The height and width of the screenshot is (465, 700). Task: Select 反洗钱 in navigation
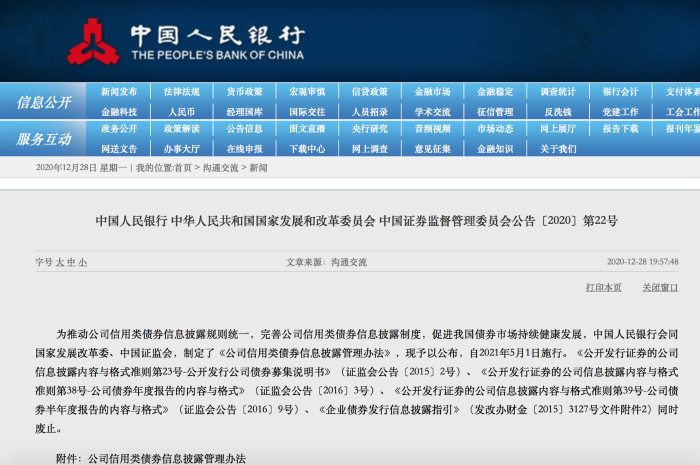click(558, 112)
